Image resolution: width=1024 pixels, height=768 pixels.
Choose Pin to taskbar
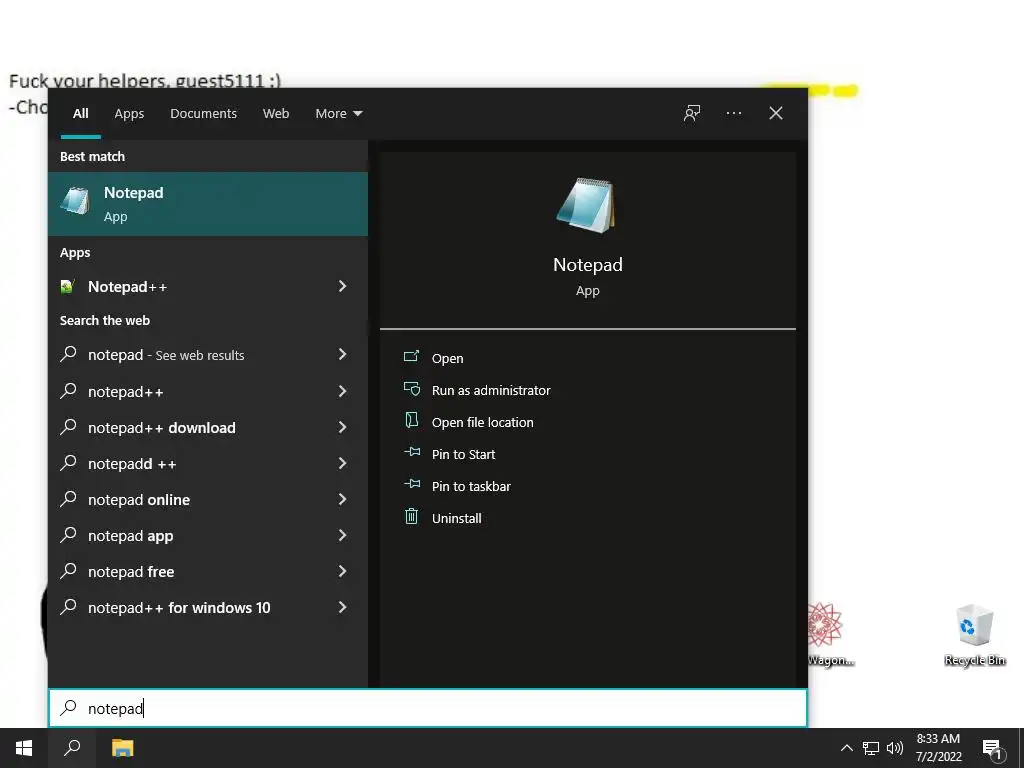[x=472, y=486]
